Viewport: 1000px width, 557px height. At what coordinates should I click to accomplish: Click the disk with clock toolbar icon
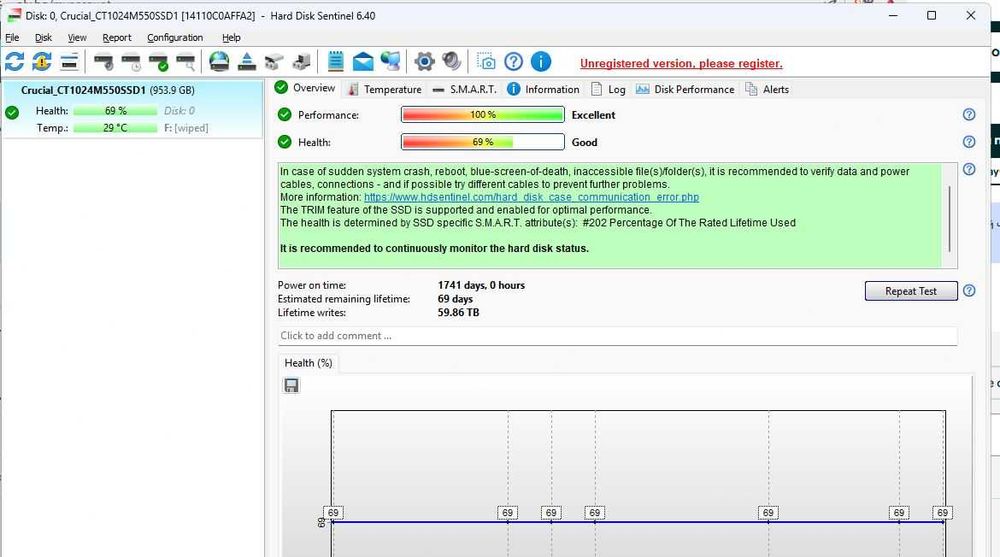(131, 62)
